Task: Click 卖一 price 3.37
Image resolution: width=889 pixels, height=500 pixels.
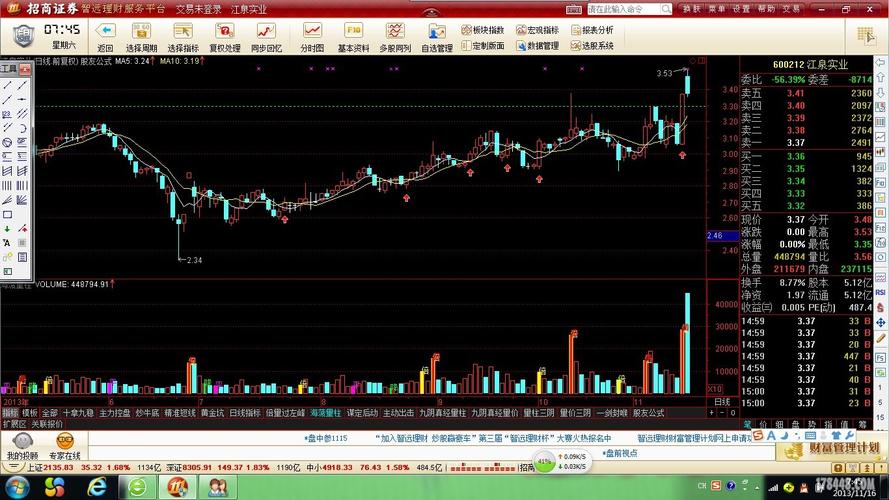Action: (795, 143)
